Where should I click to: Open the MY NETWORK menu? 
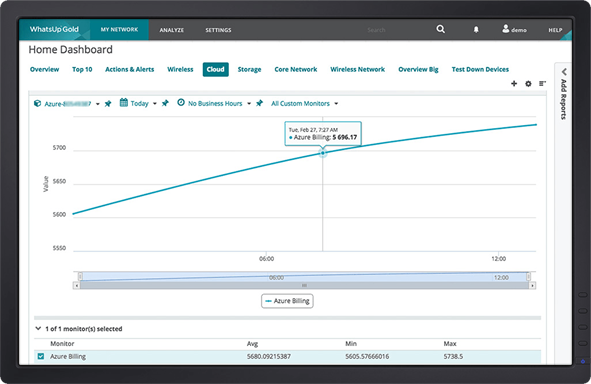click(x=119, y=29)
